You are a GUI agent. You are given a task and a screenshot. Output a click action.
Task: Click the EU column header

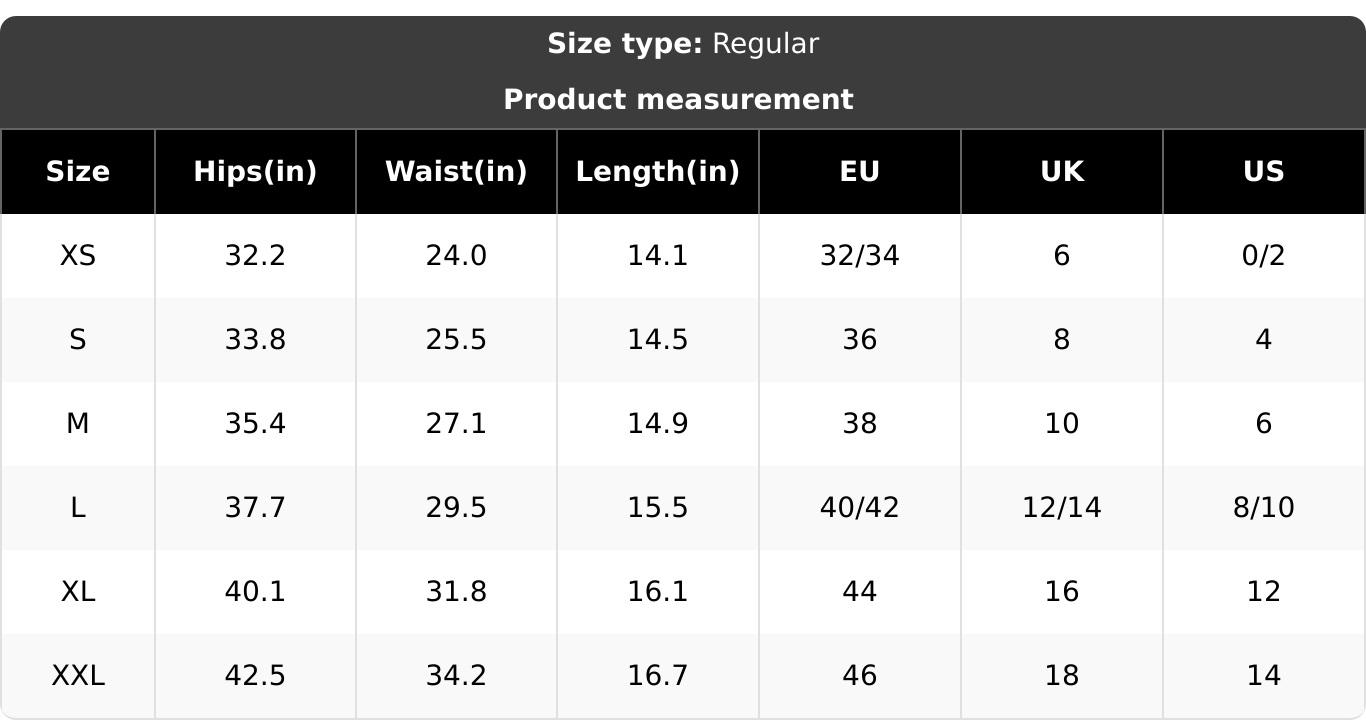tap(860, 172)
